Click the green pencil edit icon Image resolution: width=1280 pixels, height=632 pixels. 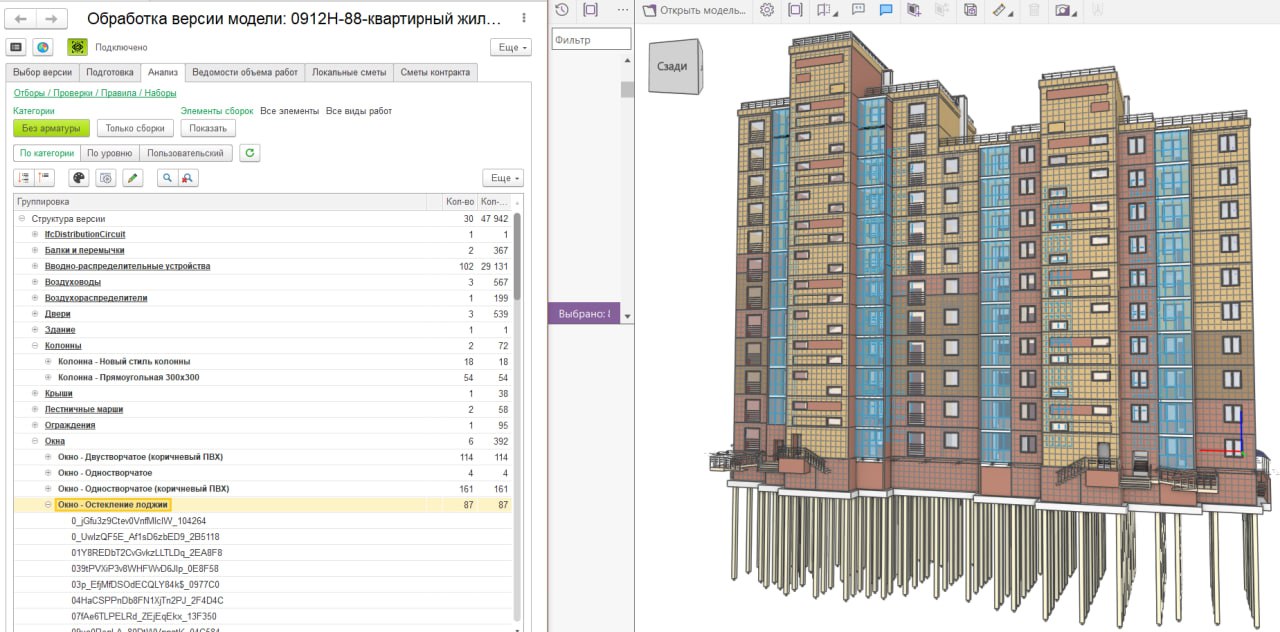point(133,178)
